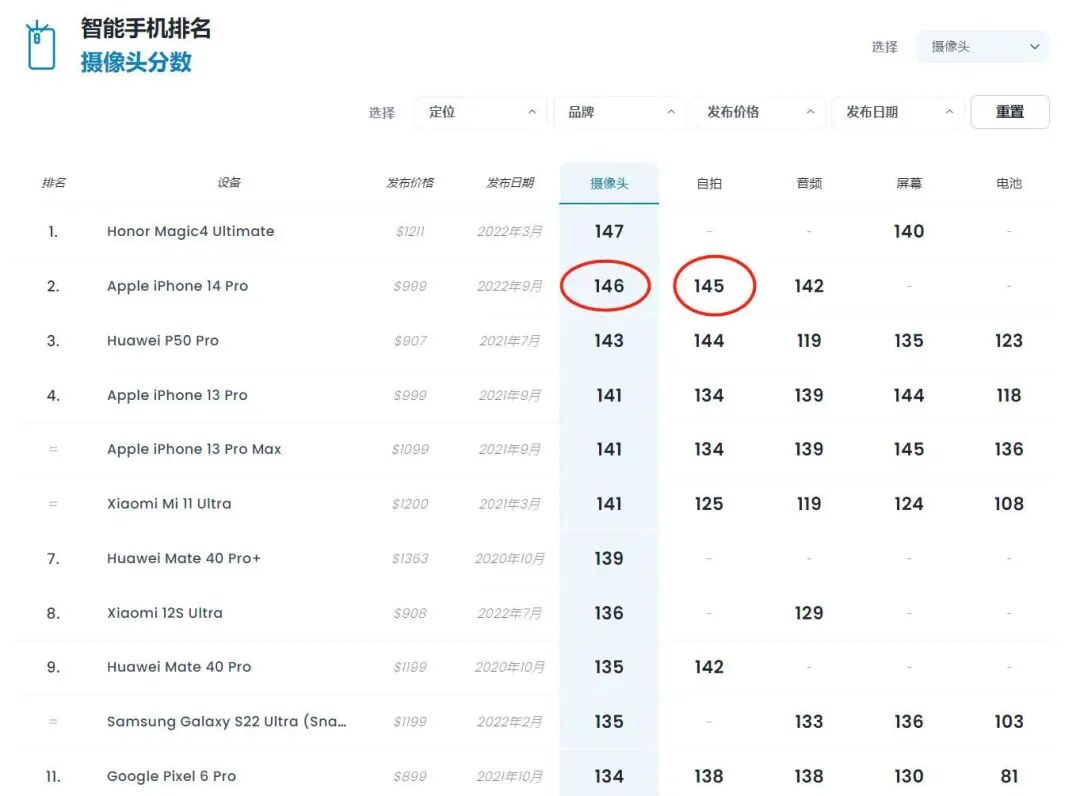Click price $1211 for Honor Magic4 Ultimate
The image size is (1080, 796).
tap(410, 231)
